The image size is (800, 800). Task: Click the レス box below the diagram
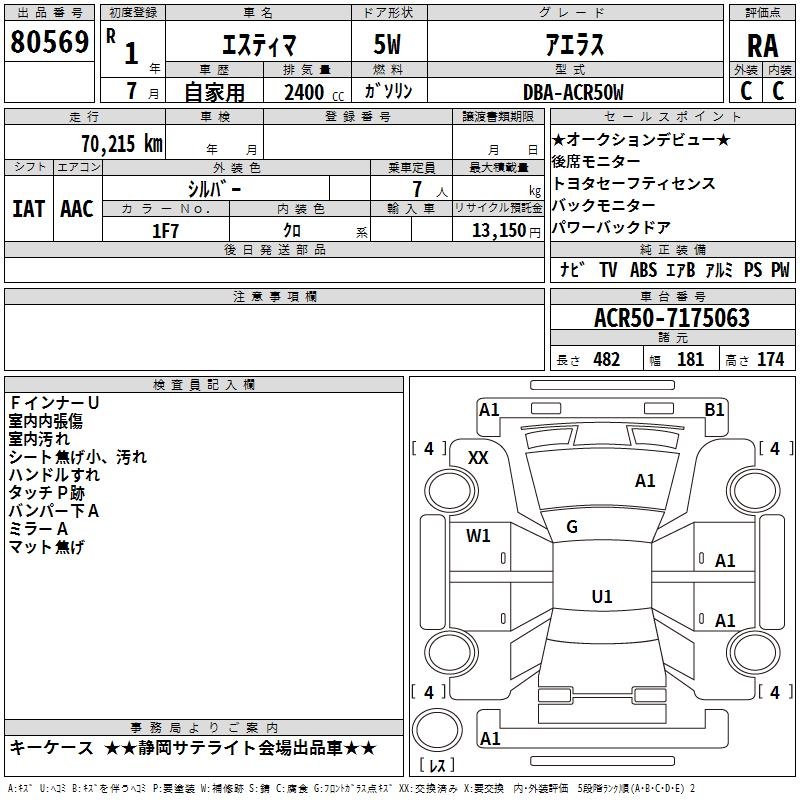[437, 766]
